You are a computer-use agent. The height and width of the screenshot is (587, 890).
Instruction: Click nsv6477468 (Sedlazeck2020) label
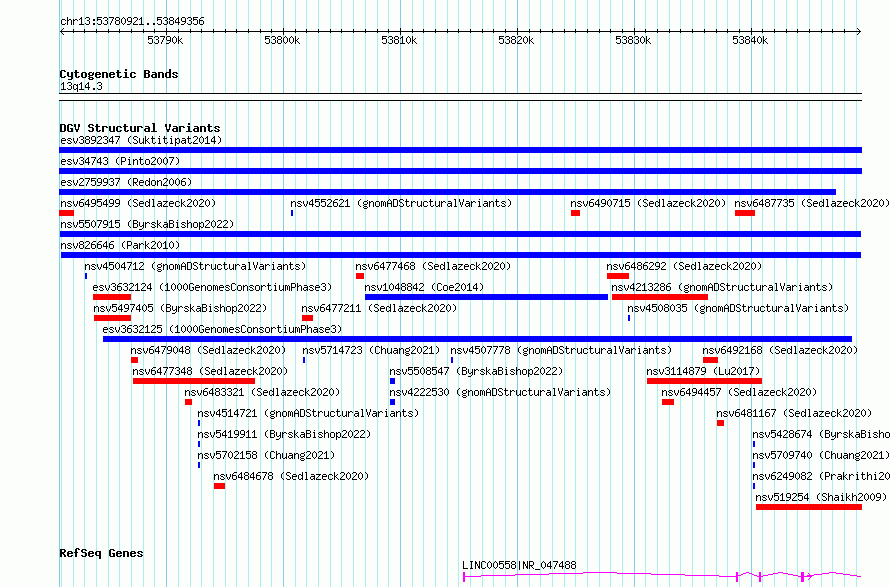coord(433,266)
